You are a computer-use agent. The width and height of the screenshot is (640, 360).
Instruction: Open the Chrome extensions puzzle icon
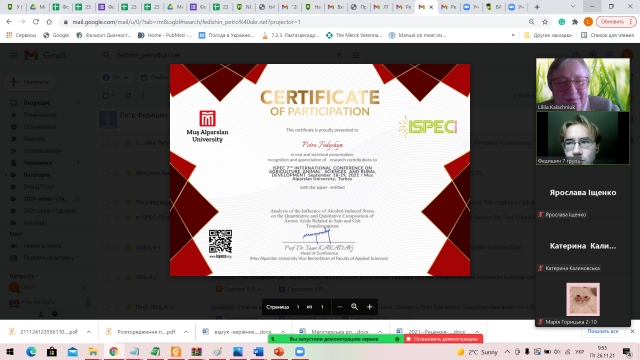tap(575, 22)
